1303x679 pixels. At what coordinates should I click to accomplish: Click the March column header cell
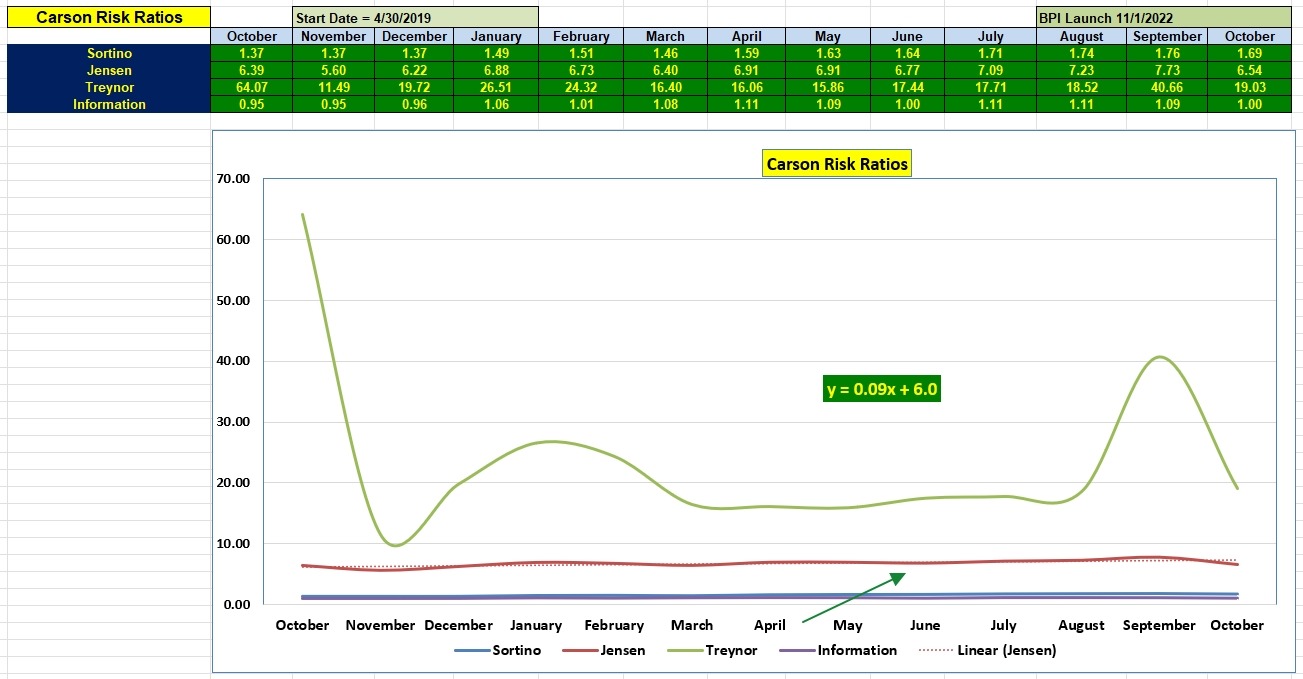664,36
